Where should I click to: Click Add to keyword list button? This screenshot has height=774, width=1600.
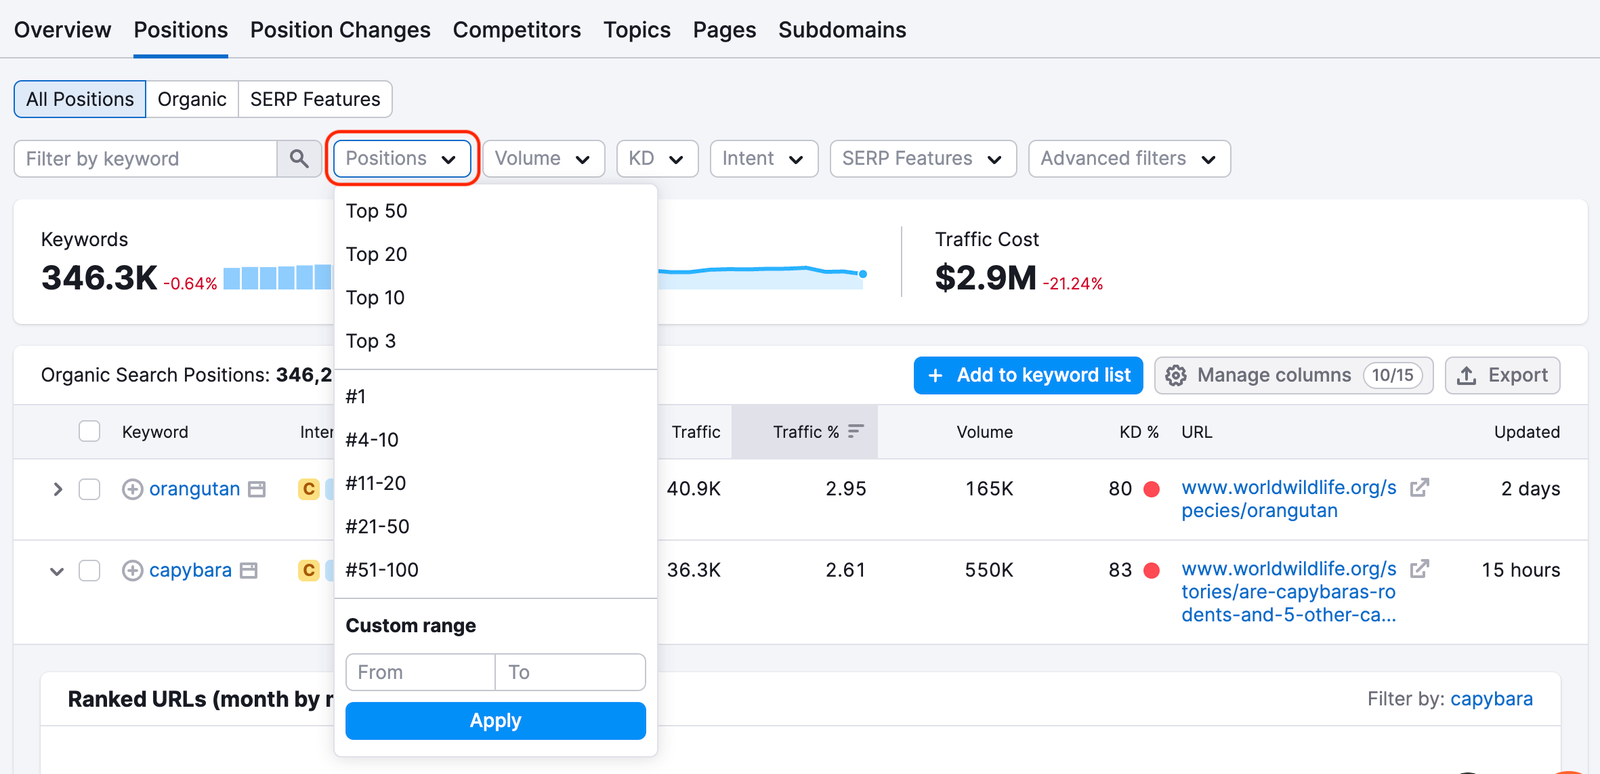coord(1028,375)
